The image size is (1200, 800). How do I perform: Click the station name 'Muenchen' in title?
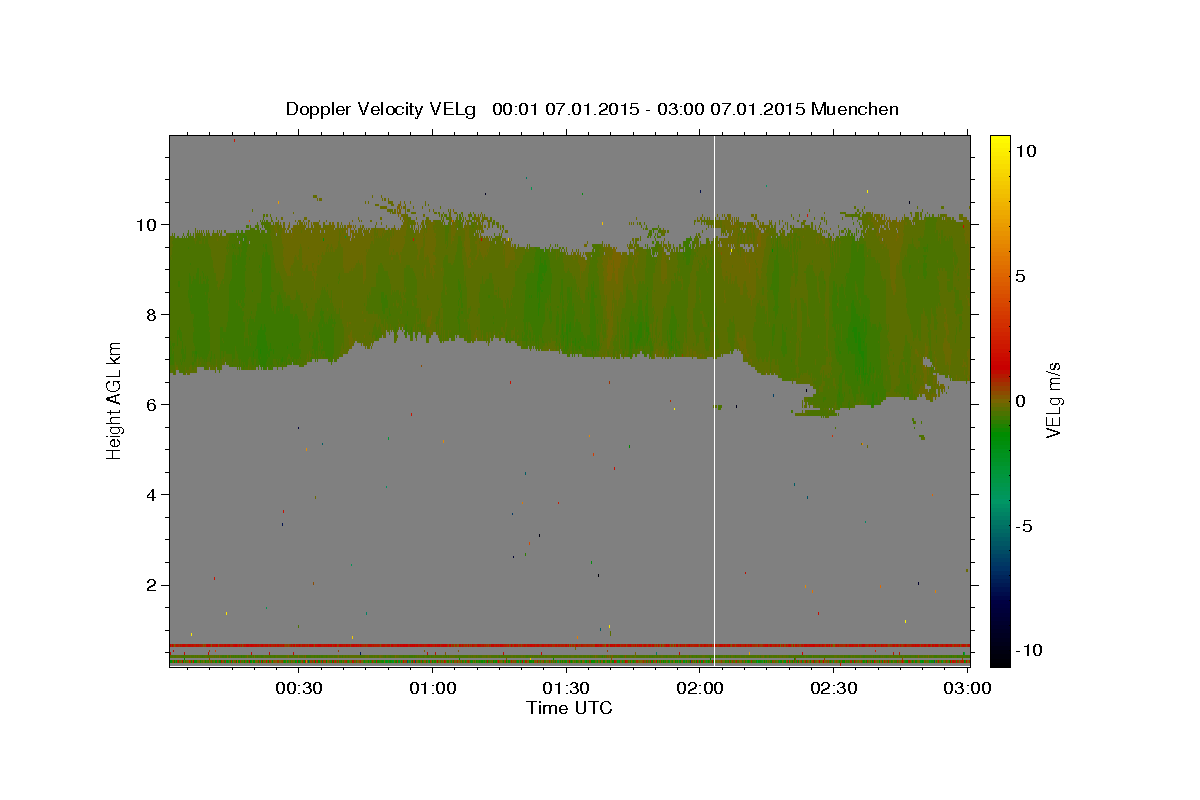pos(855,109)
